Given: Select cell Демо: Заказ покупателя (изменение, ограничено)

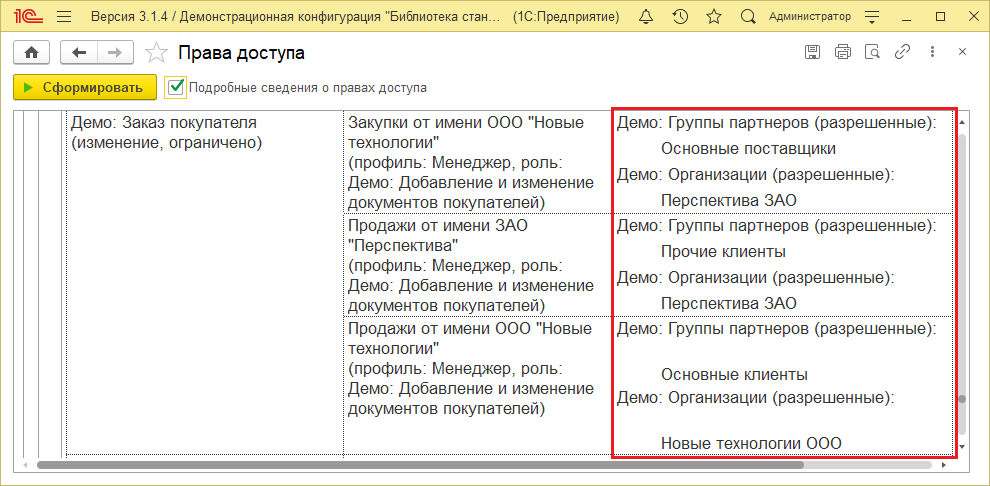Looking at the screenshot, I should click(205, 283).
